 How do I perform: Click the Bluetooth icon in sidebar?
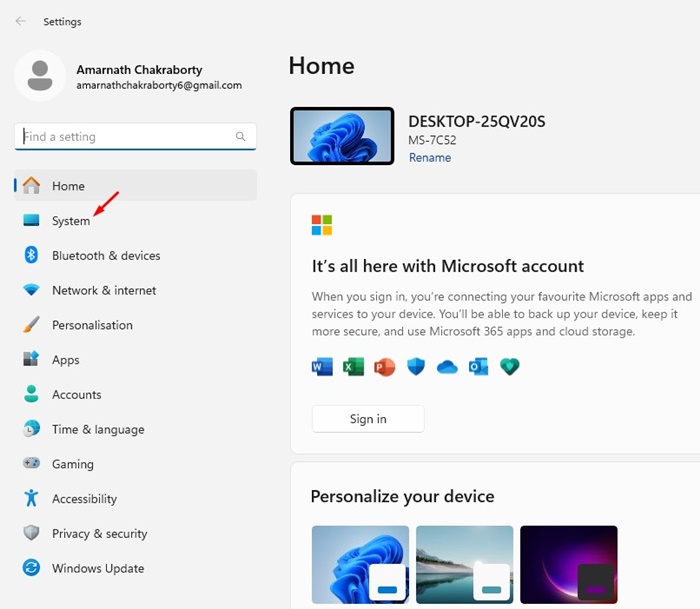[x=31, y=255]
